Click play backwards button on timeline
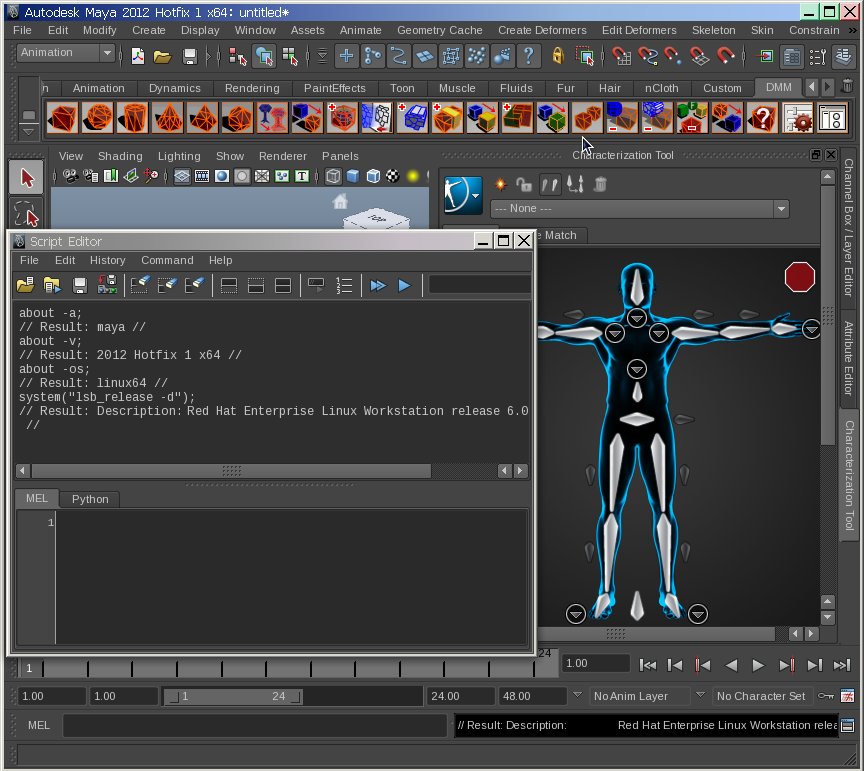Image resolution: width=864 pixels, height=771 pixels. 731,665
